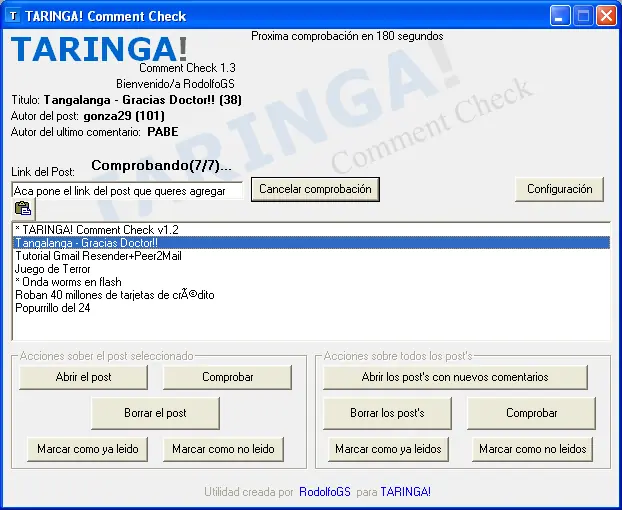Click 'Marcar como ya leido' button

(x=87, y=449)
